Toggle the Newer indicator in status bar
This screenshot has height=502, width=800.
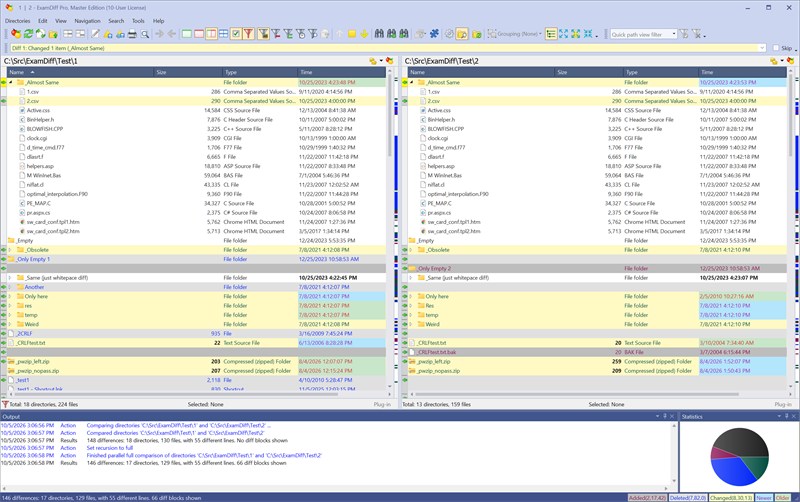click(764, 498)
